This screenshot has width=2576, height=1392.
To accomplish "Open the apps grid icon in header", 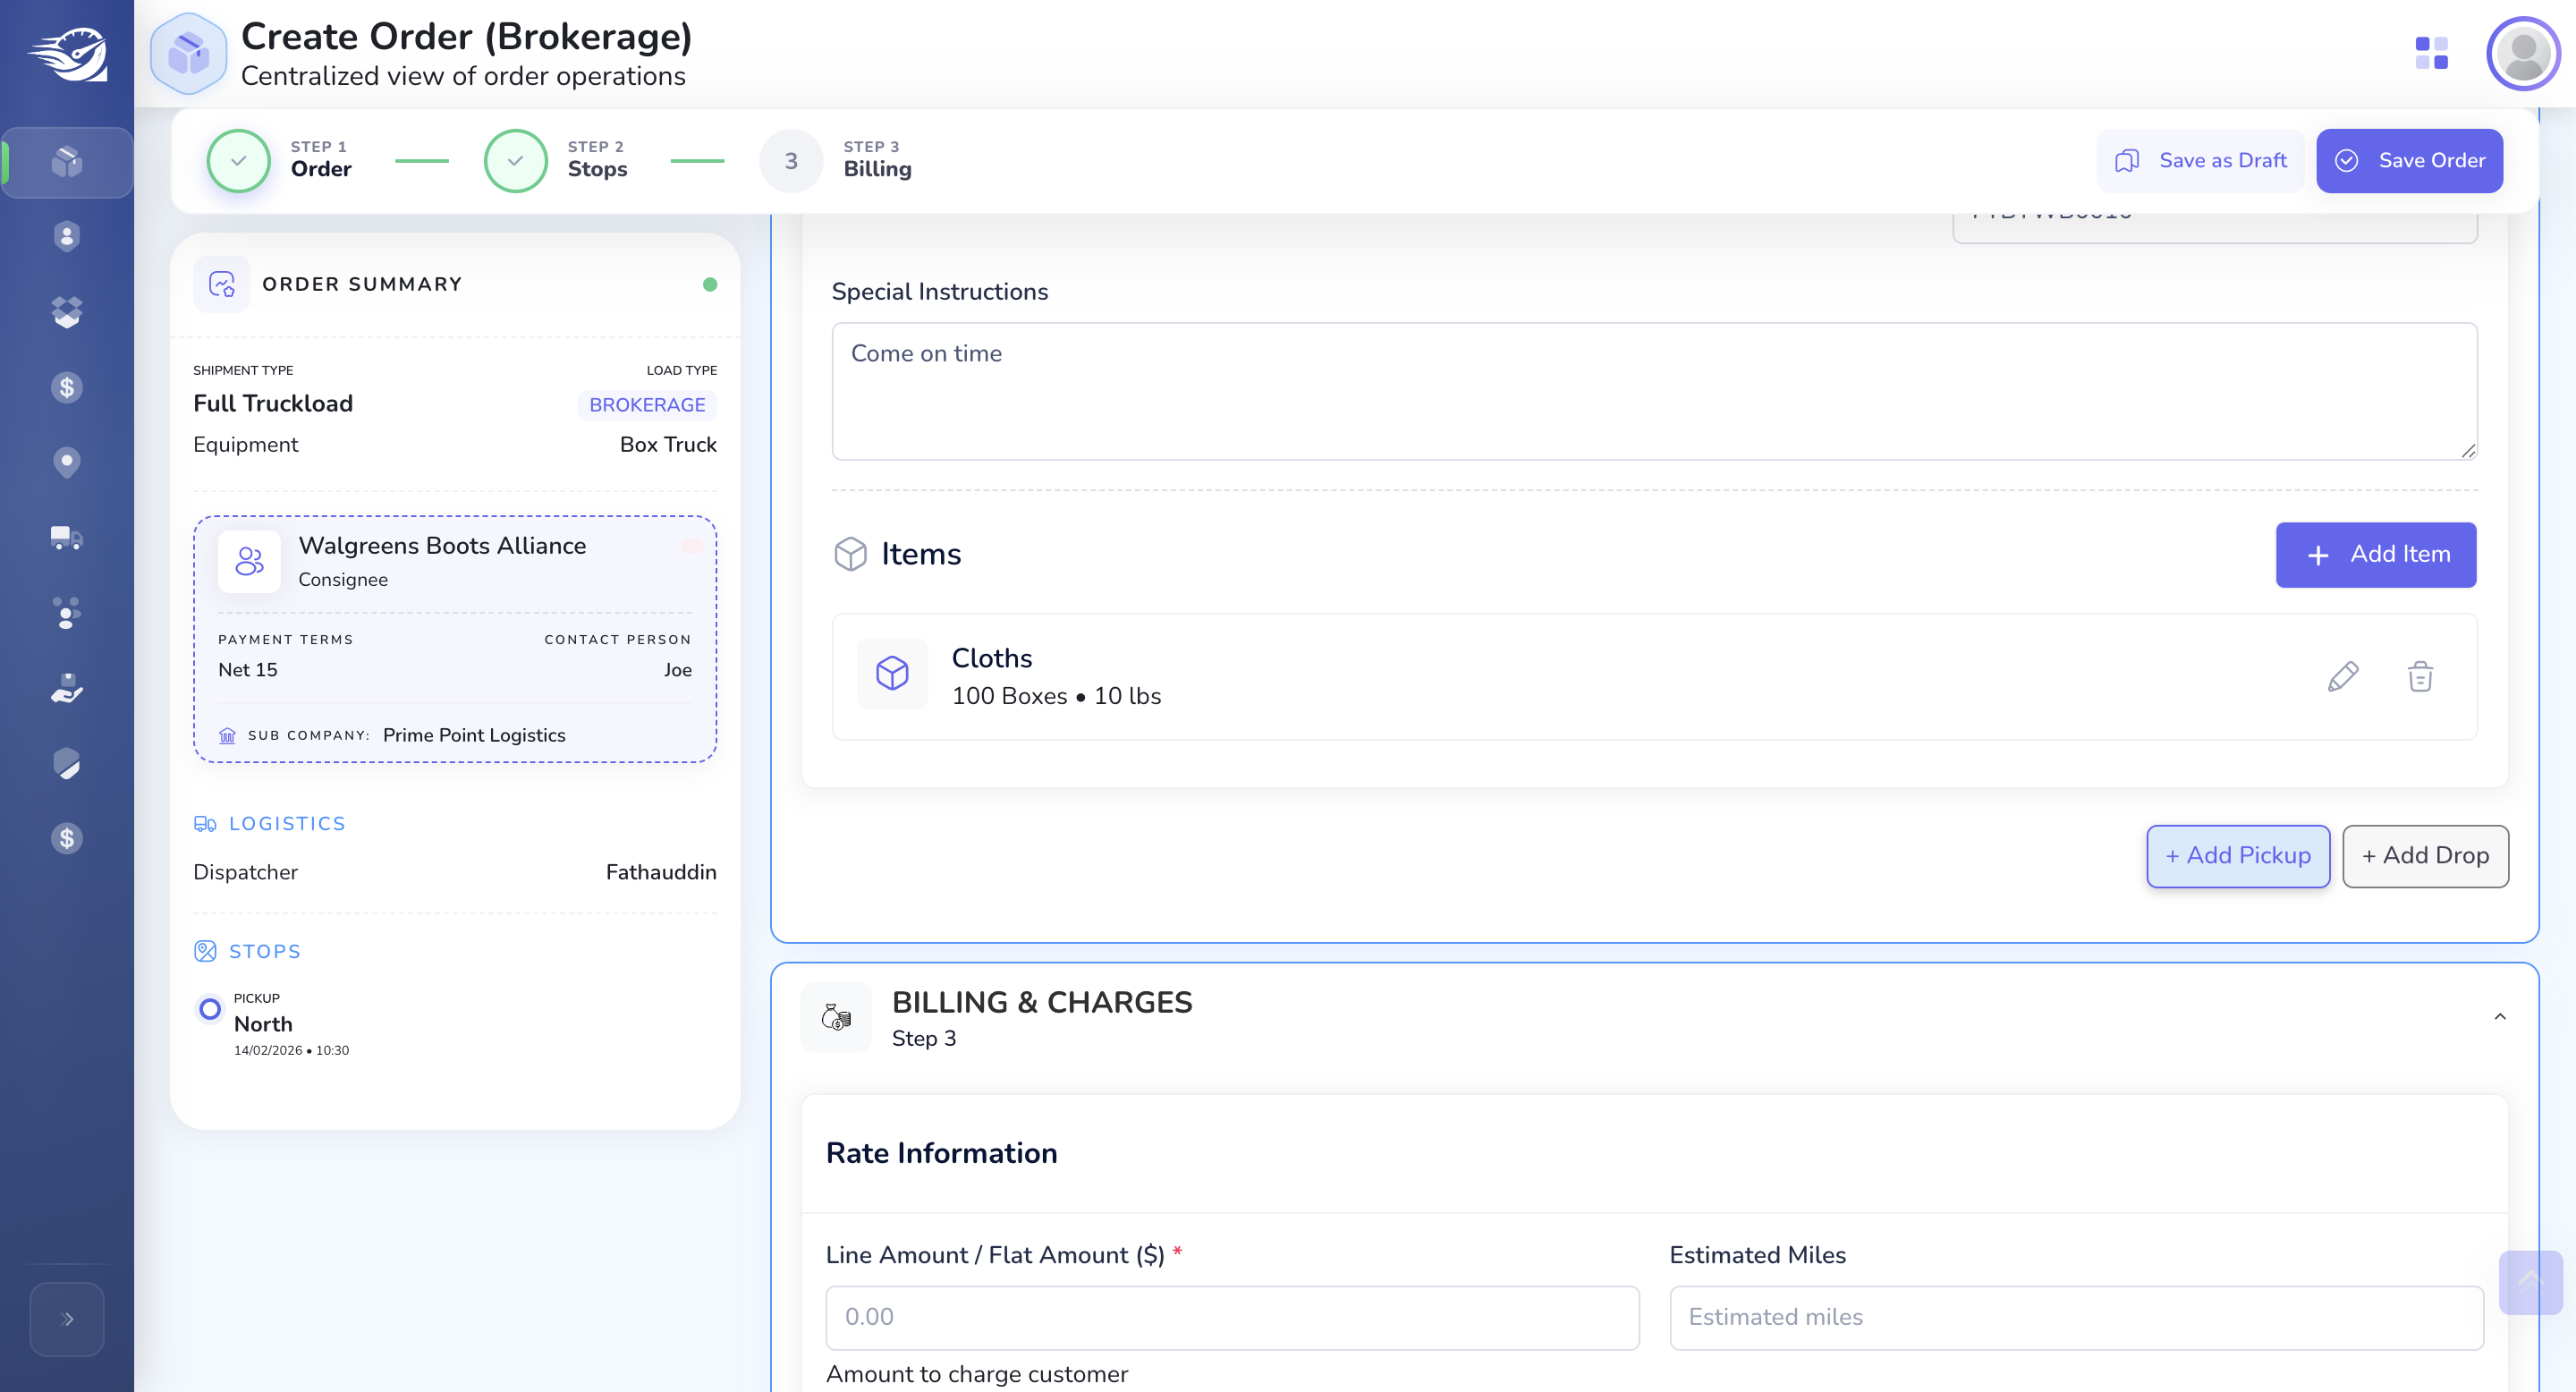I will [x=2431, y=53].
